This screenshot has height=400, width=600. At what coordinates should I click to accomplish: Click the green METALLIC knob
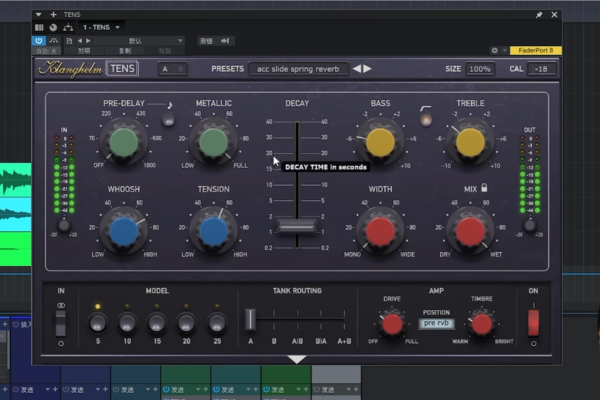pos(213,142)
